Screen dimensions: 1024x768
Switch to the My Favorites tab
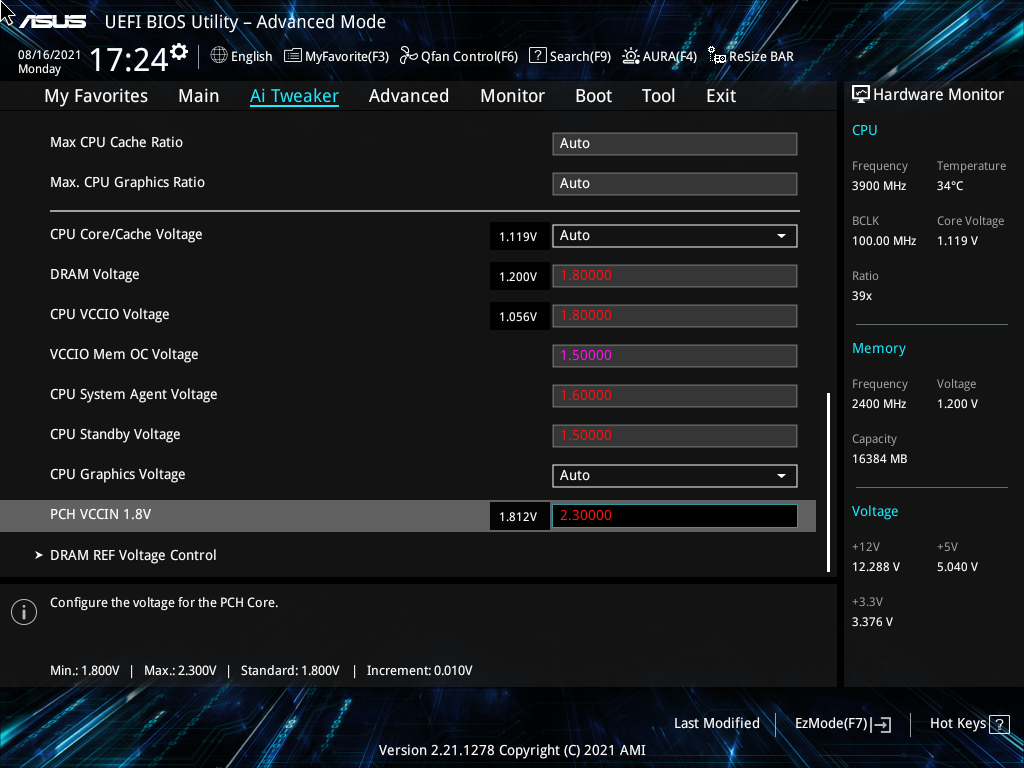96,96
